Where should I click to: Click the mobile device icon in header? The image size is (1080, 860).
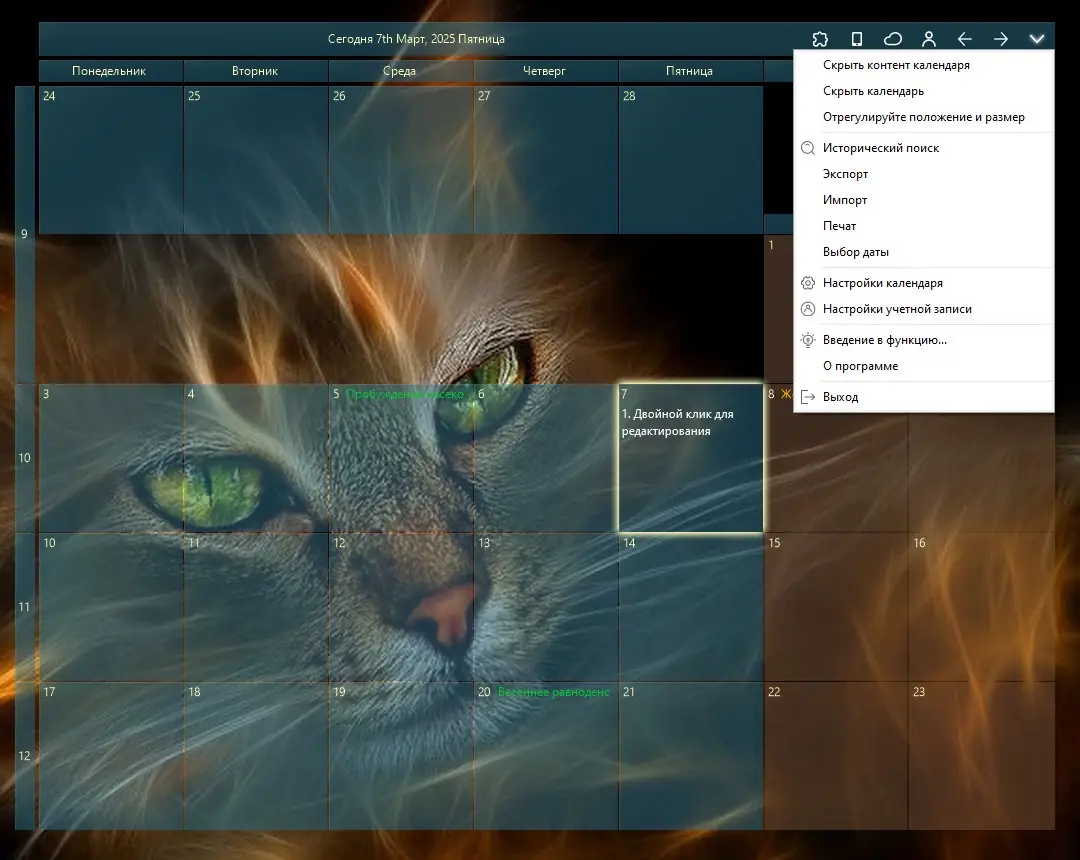pos(856,39)
